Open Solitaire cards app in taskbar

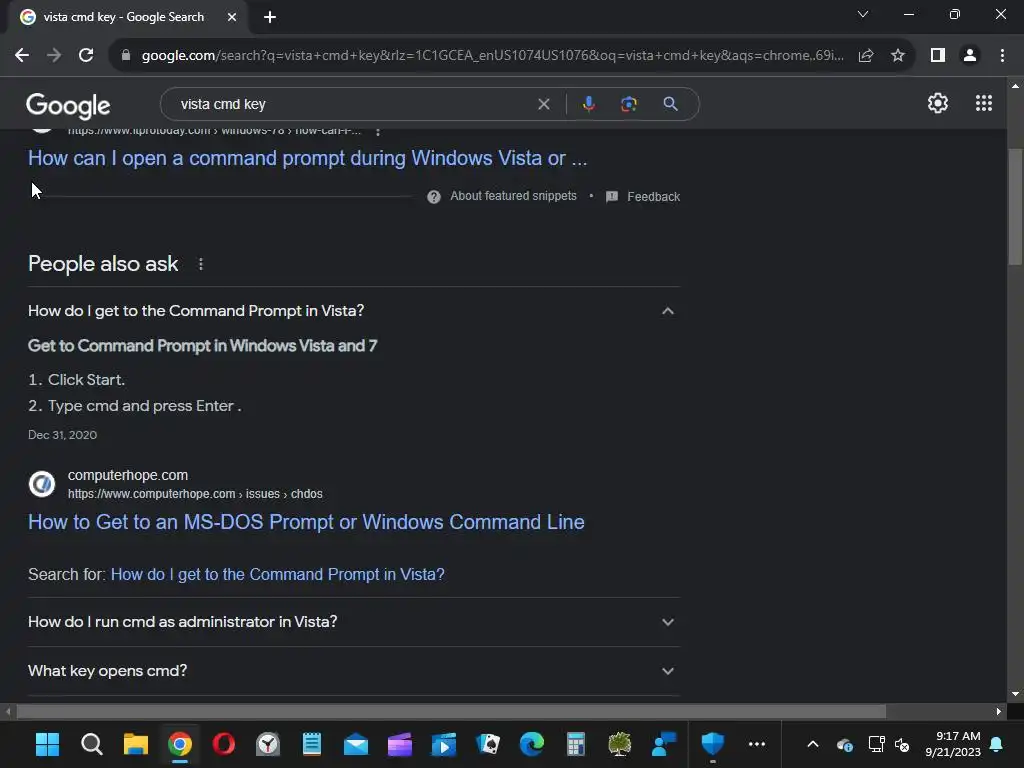(488, 744)
